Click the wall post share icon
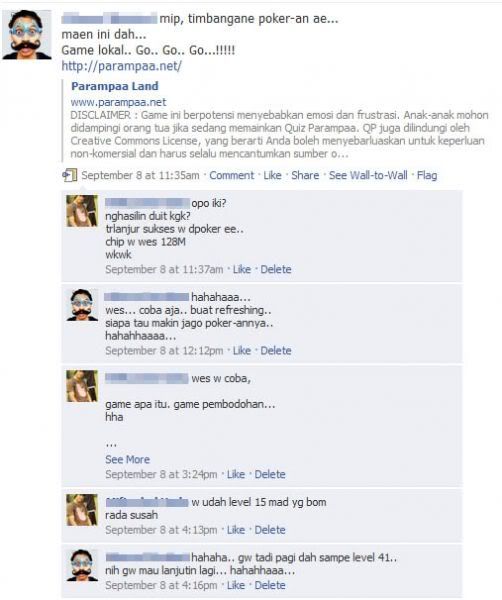 70,175
